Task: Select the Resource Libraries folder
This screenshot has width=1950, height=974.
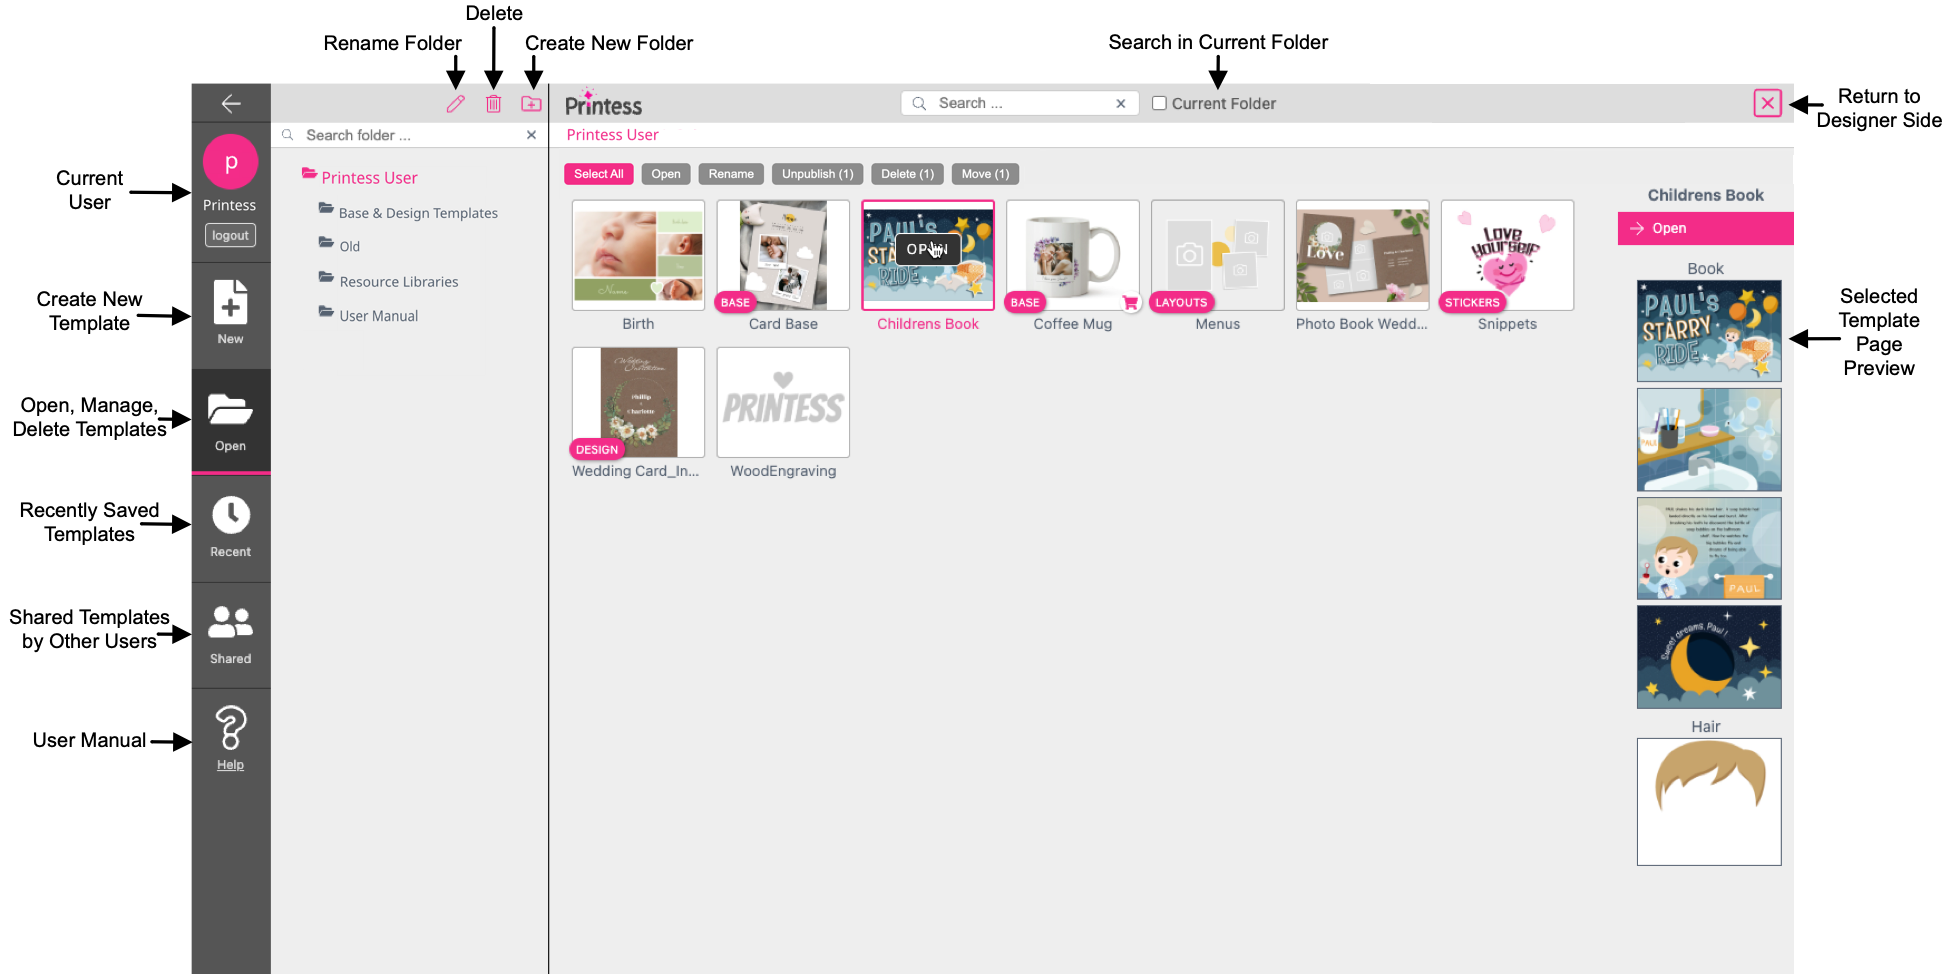Action: (x=398, y=282)
